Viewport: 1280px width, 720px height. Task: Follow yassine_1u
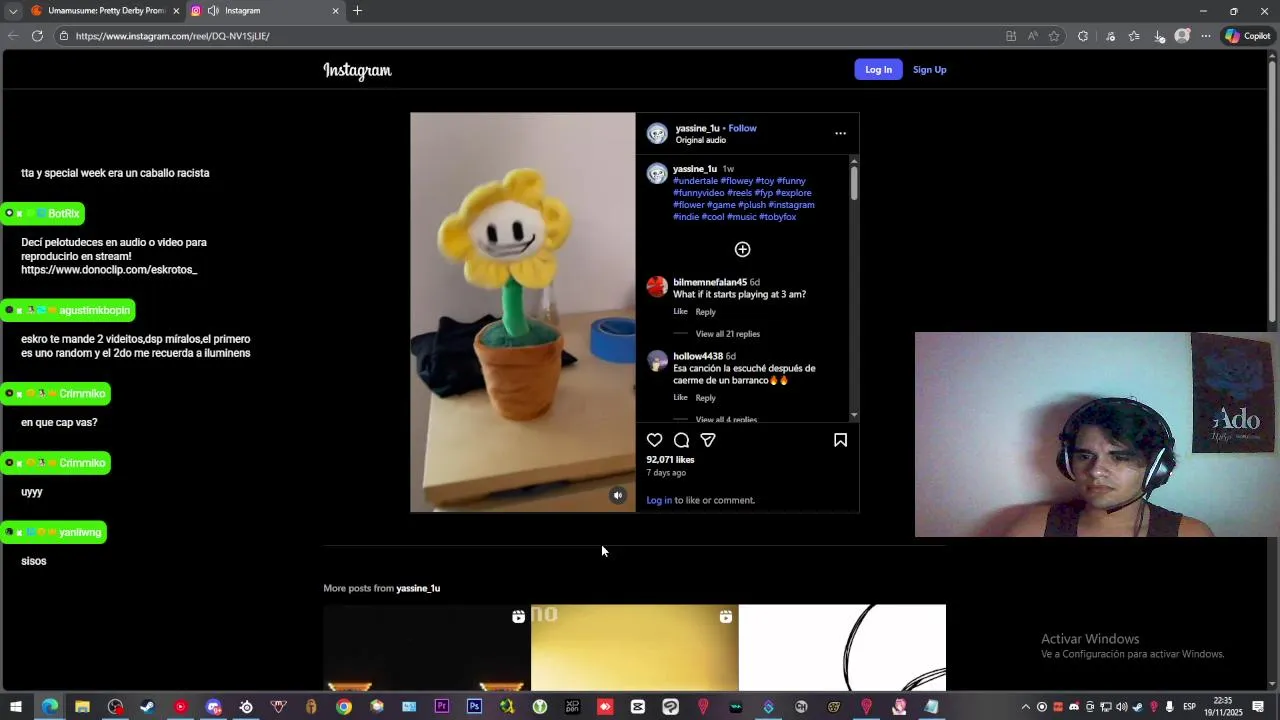[742, 128]
